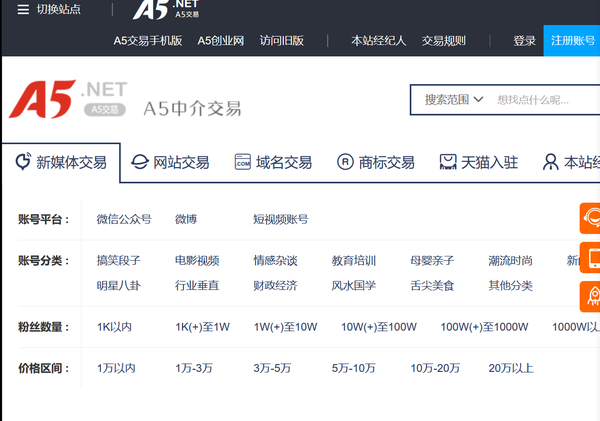This screenshot has width=600, height=421.
Task: Filter platform by 微信公众号
Action: pos(124,219)
